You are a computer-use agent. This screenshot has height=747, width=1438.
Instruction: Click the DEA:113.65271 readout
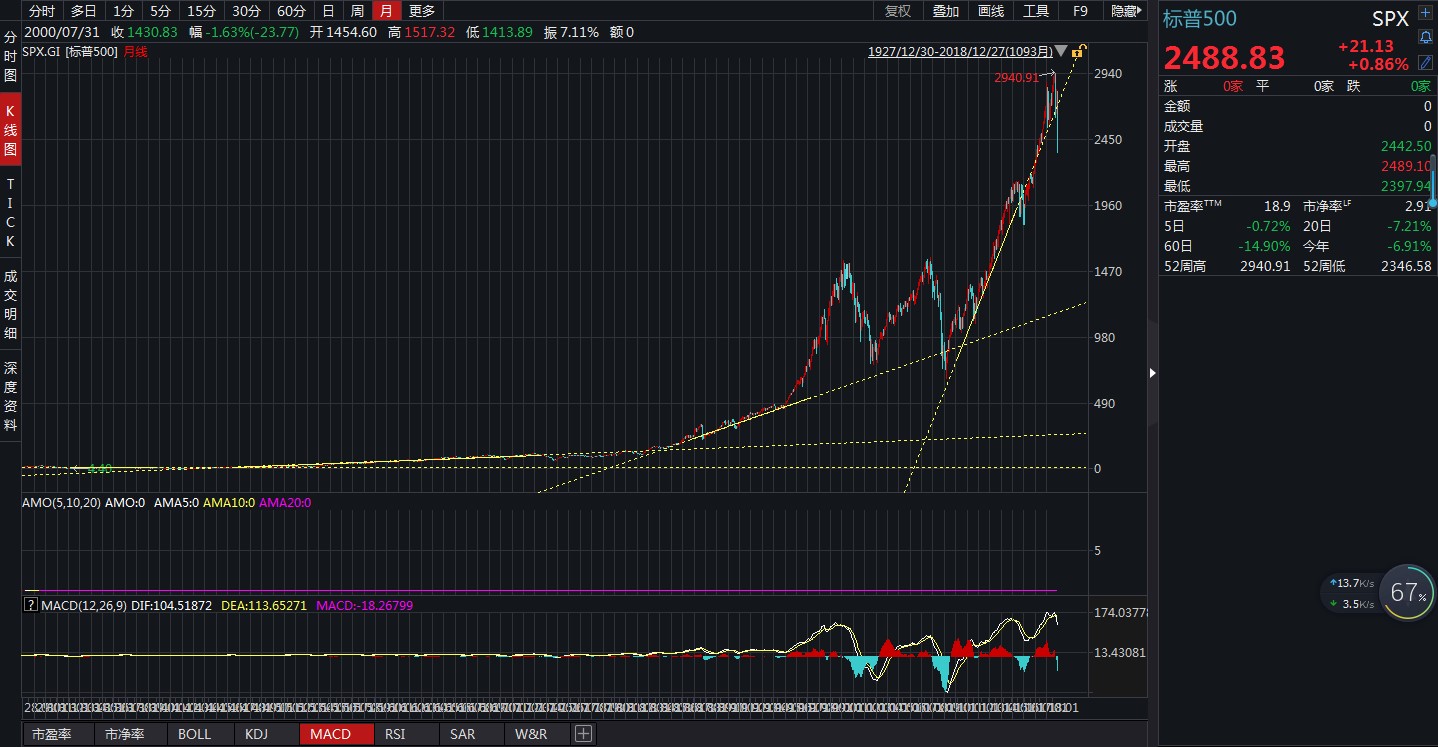click(264, 605)
